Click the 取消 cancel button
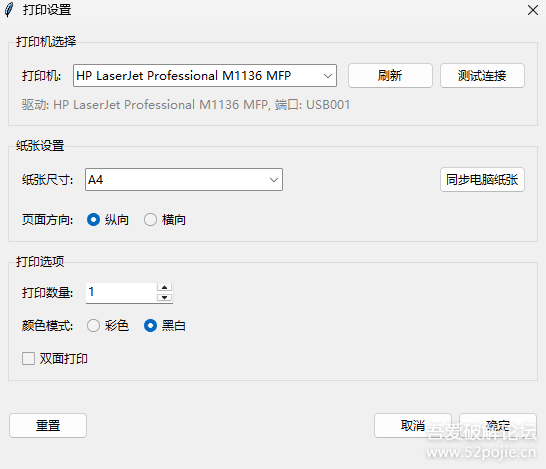546x469 pixels. [413, 425]
